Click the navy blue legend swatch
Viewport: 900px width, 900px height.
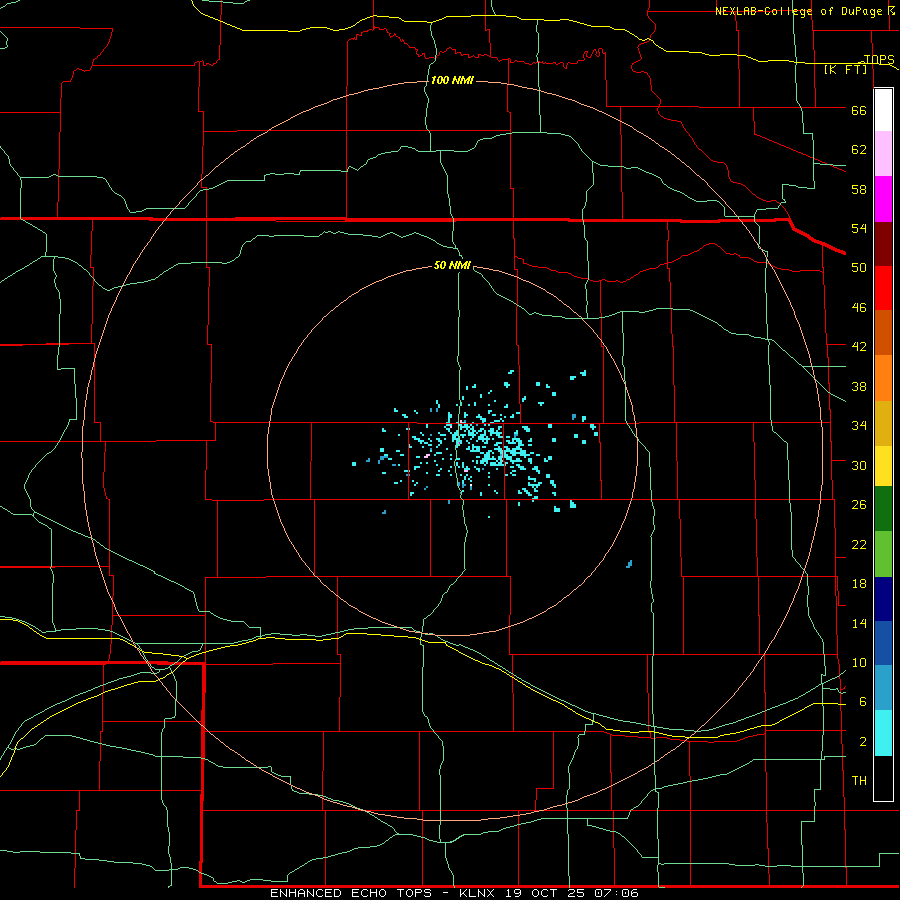tap(883, 599)
